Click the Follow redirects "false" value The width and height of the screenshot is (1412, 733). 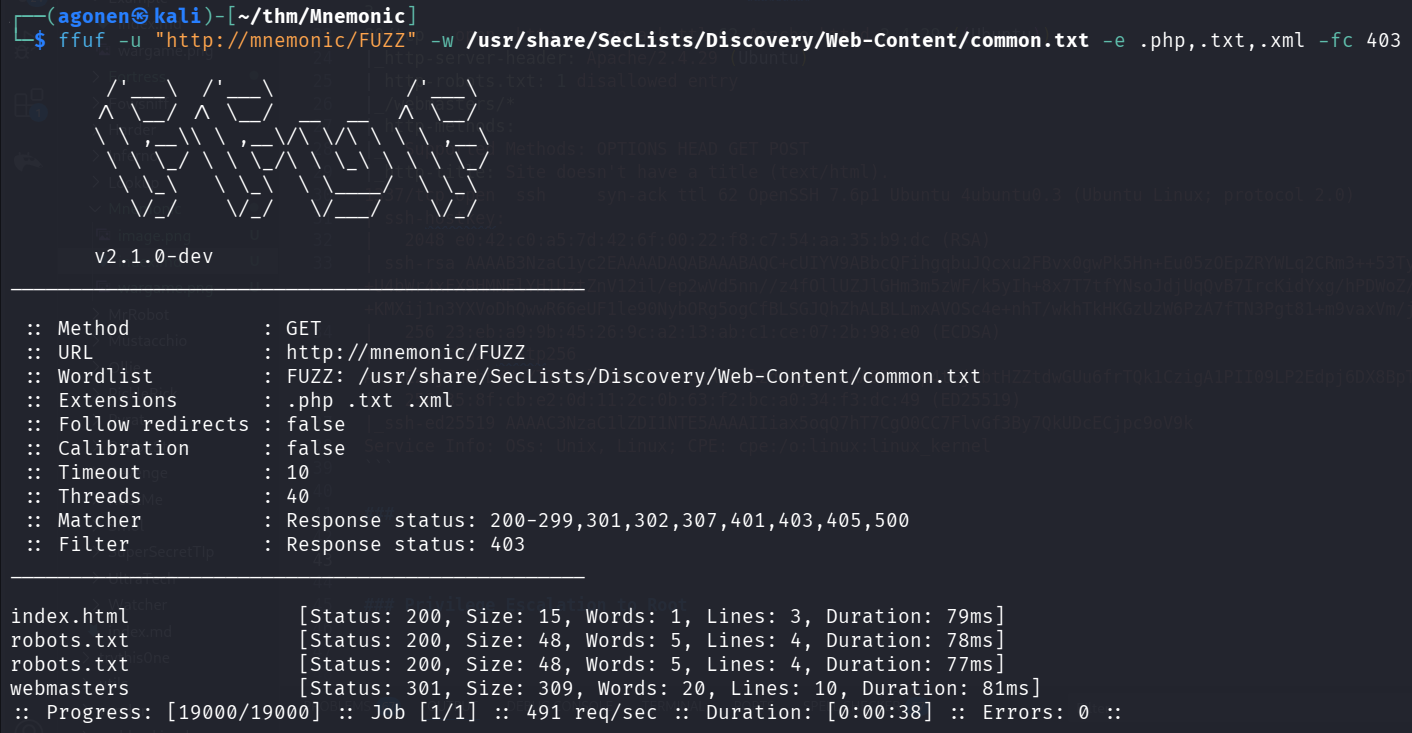[316, 424]
